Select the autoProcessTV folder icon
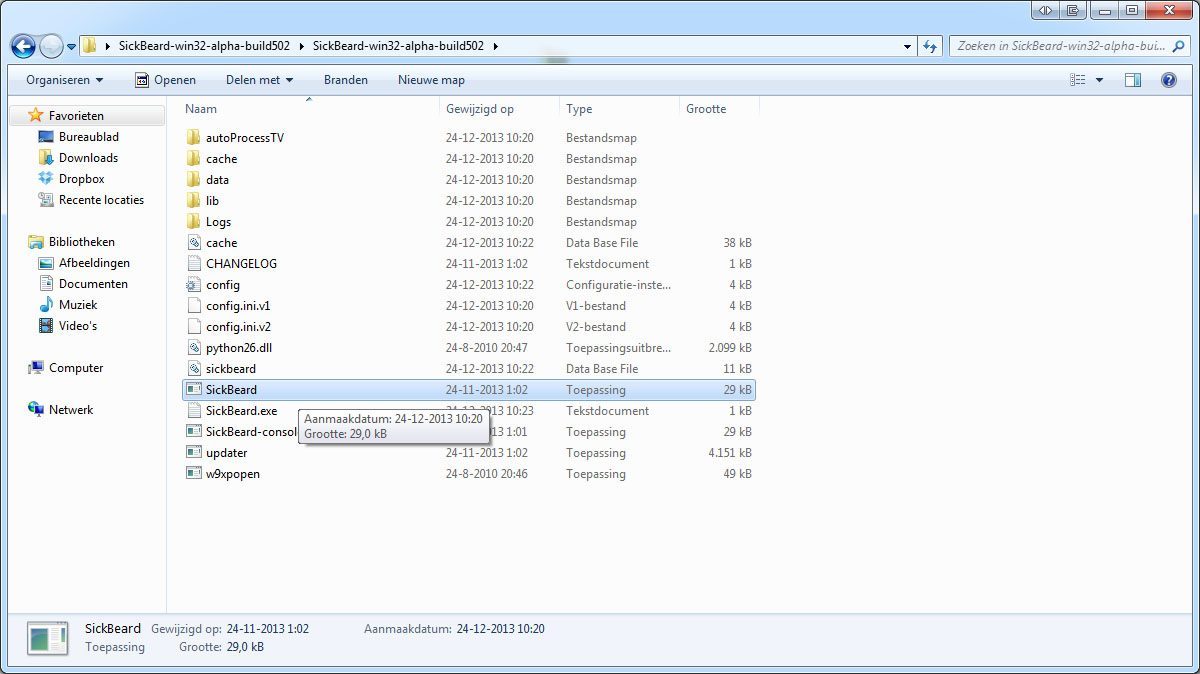The width and height of the screenshot is (1200, 674). click(x=194, y=138)
